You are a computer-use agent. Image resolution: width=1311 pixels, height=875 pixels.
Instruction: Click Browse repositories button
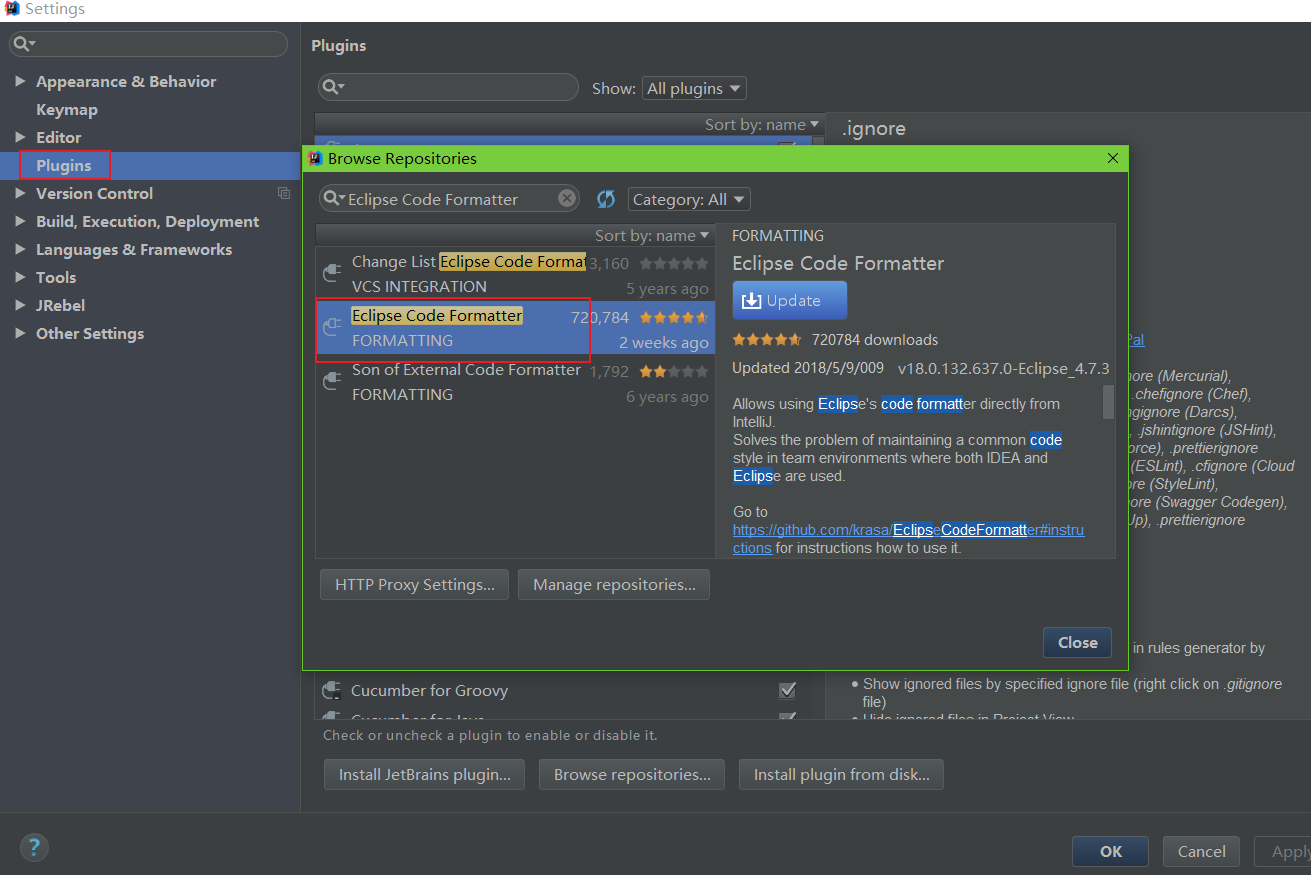tap(632, 774)
